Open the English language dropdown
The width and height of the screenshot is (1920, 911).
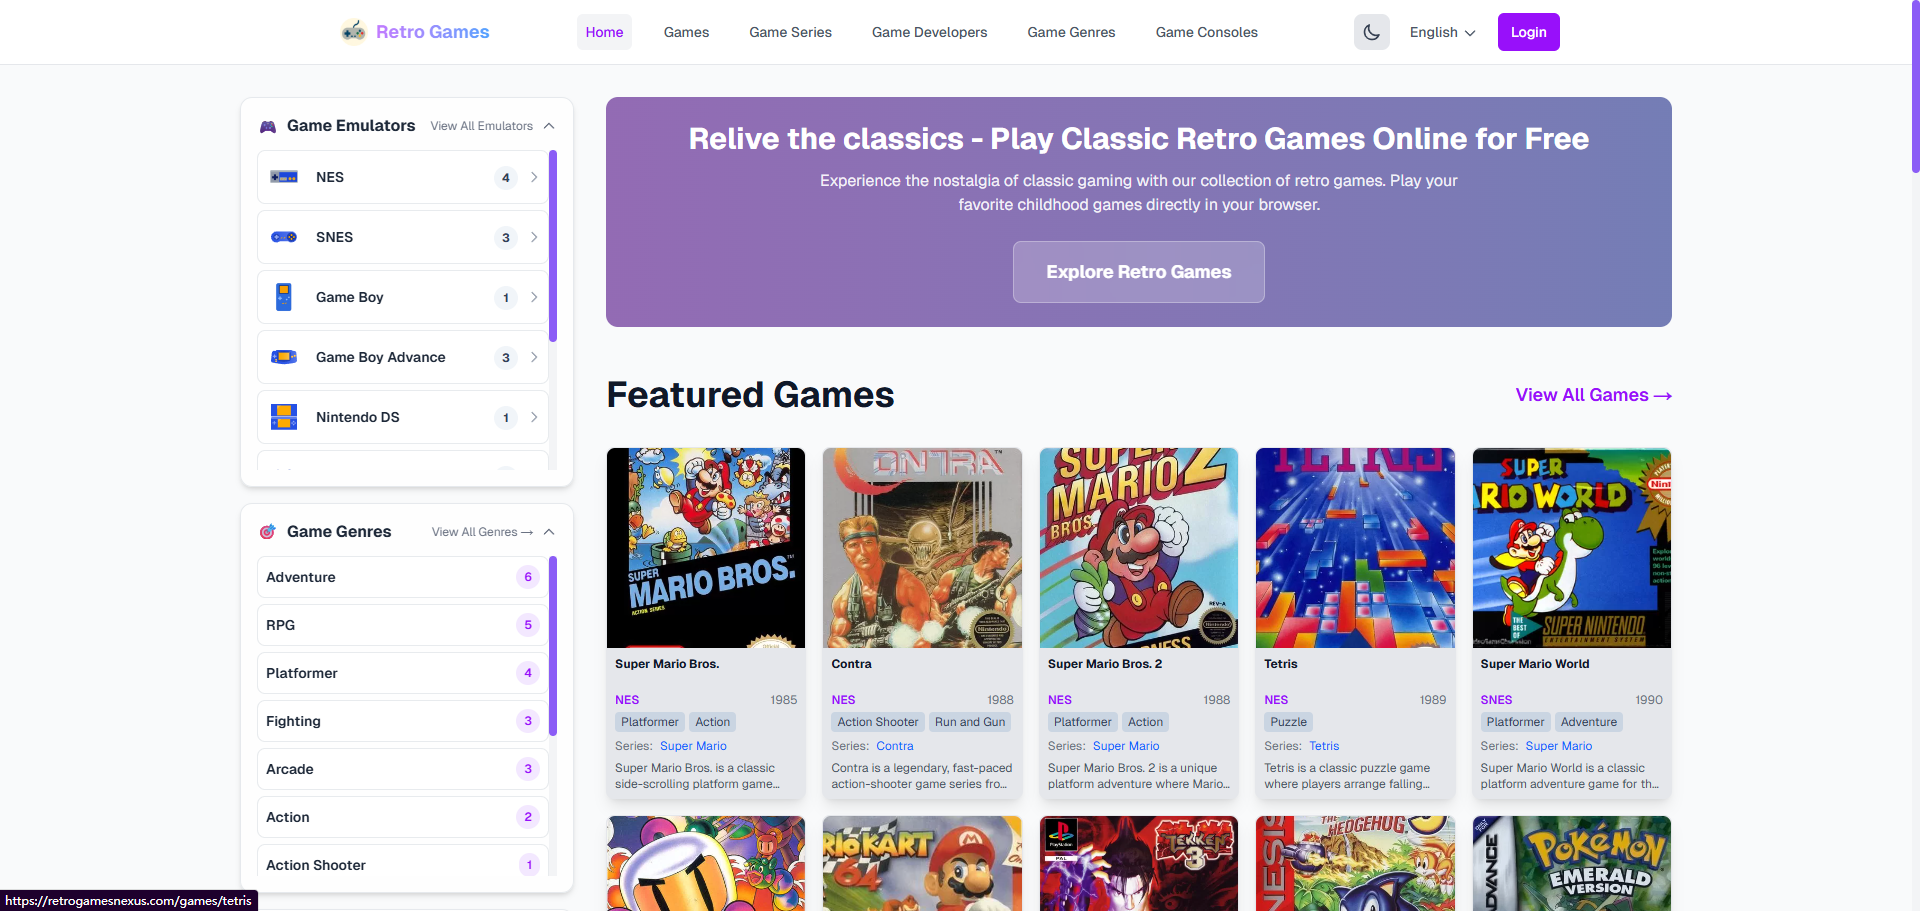1442,32
